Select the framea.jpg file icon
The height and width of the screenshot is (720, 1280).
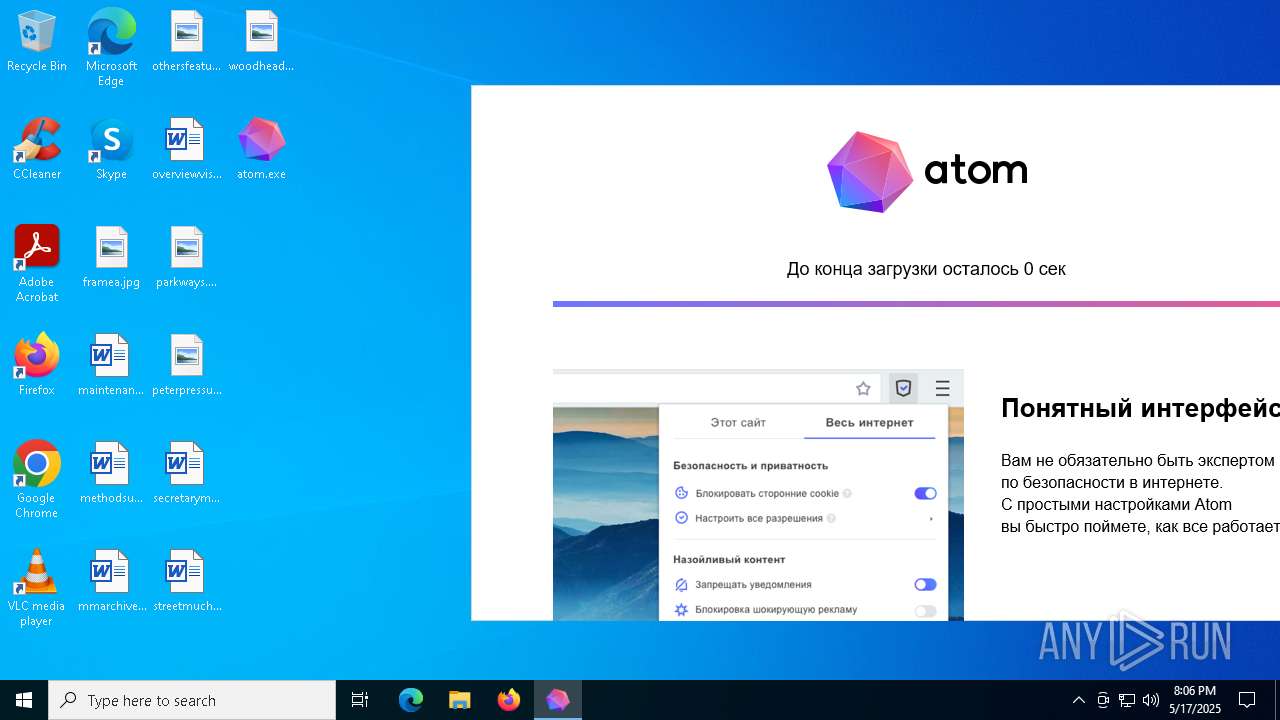click(x=111, y=258)
